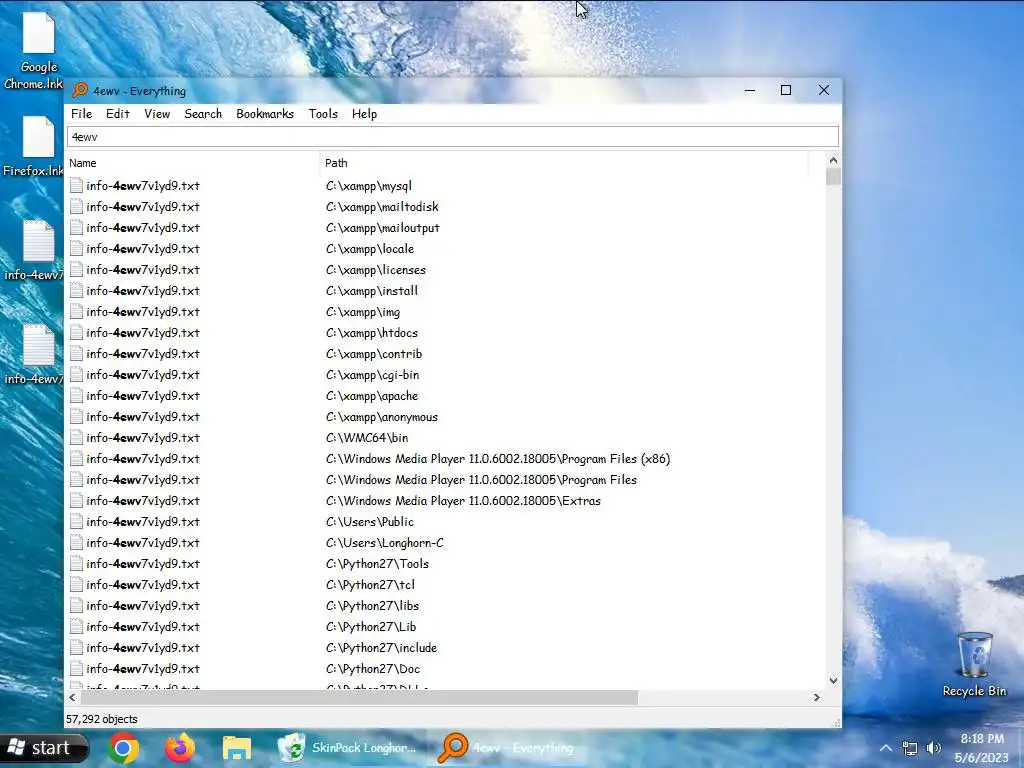
Task: Select the Firefox.lnk desktop icon
Action: click(36, 147)
